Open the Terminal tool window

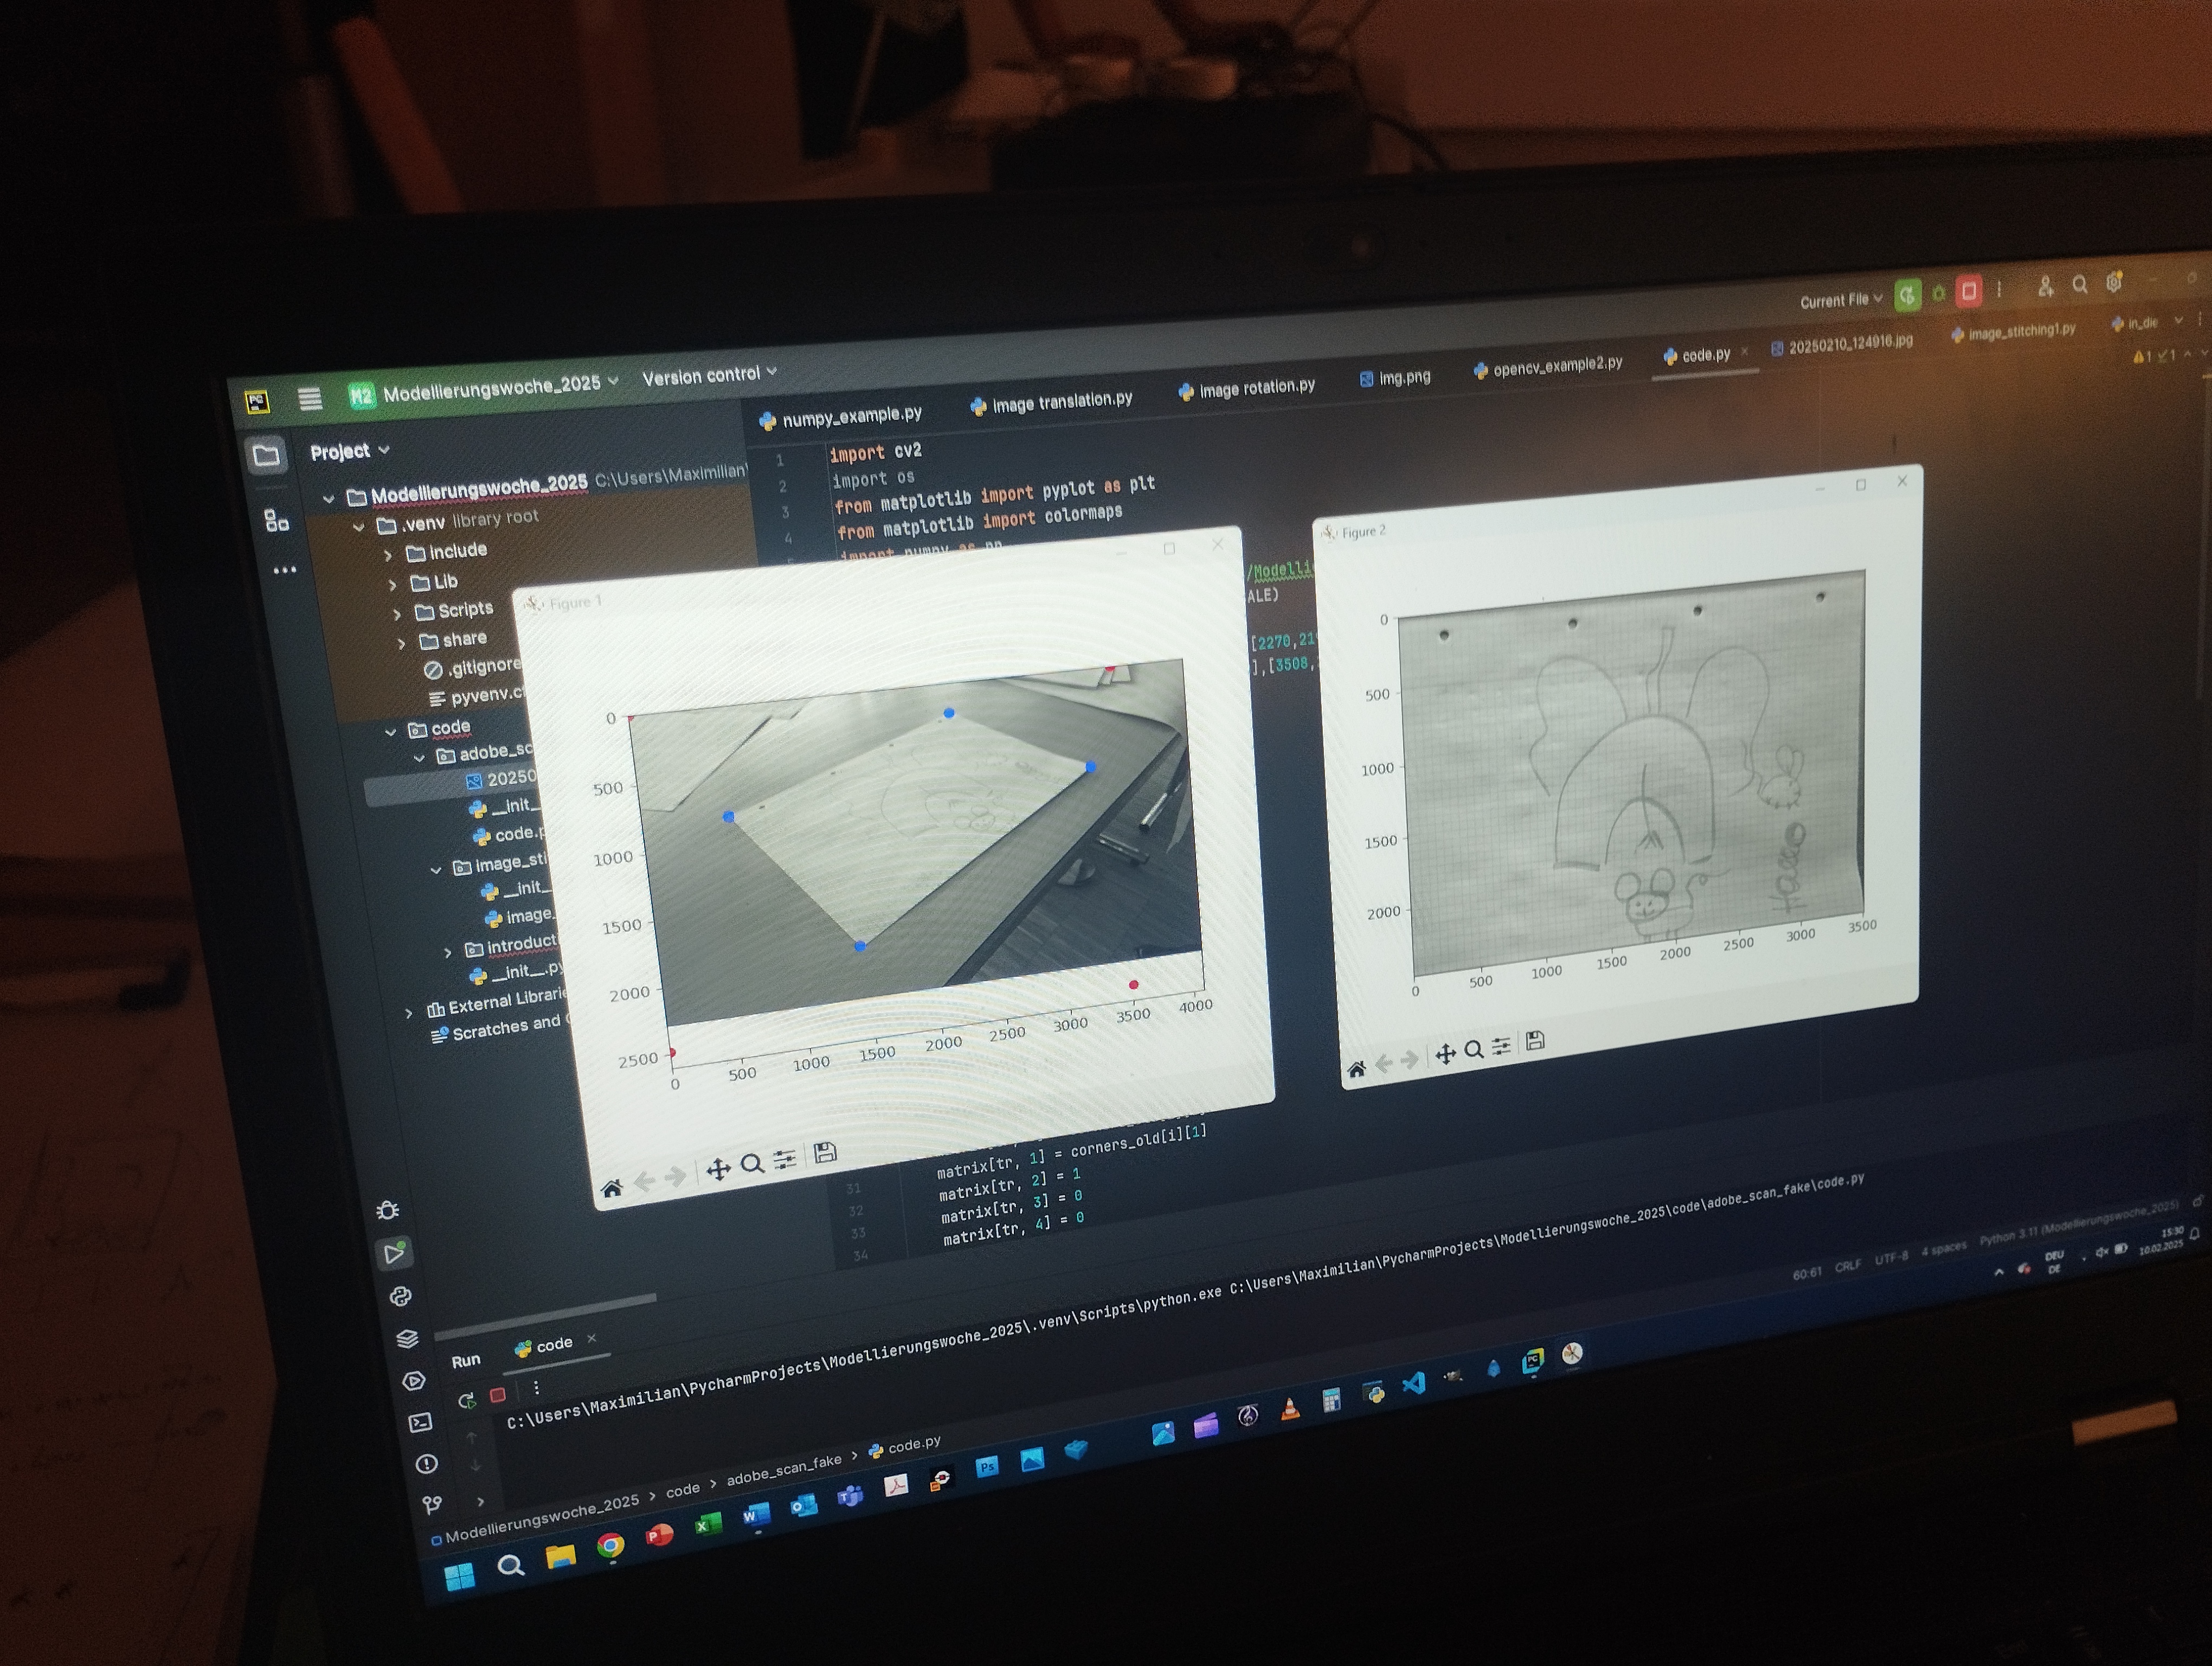tap(421, 1423)
